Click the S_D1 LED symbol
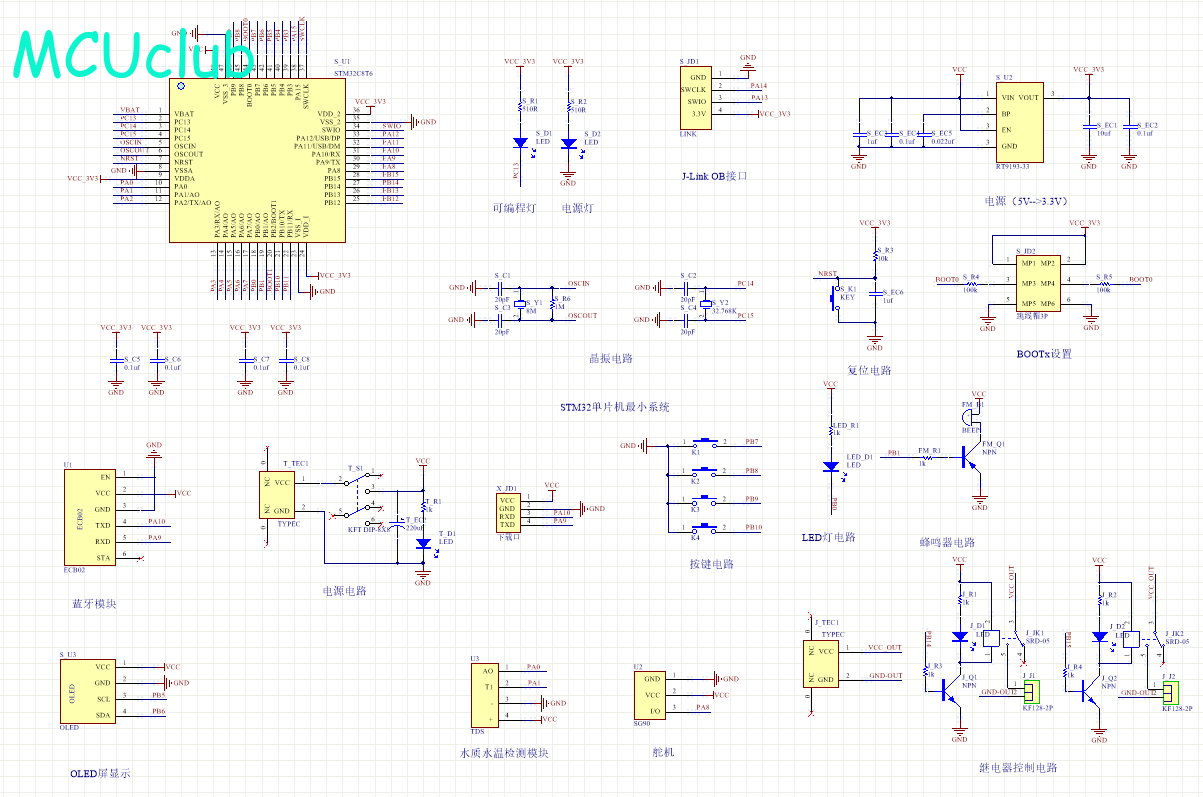 [520, 143]
